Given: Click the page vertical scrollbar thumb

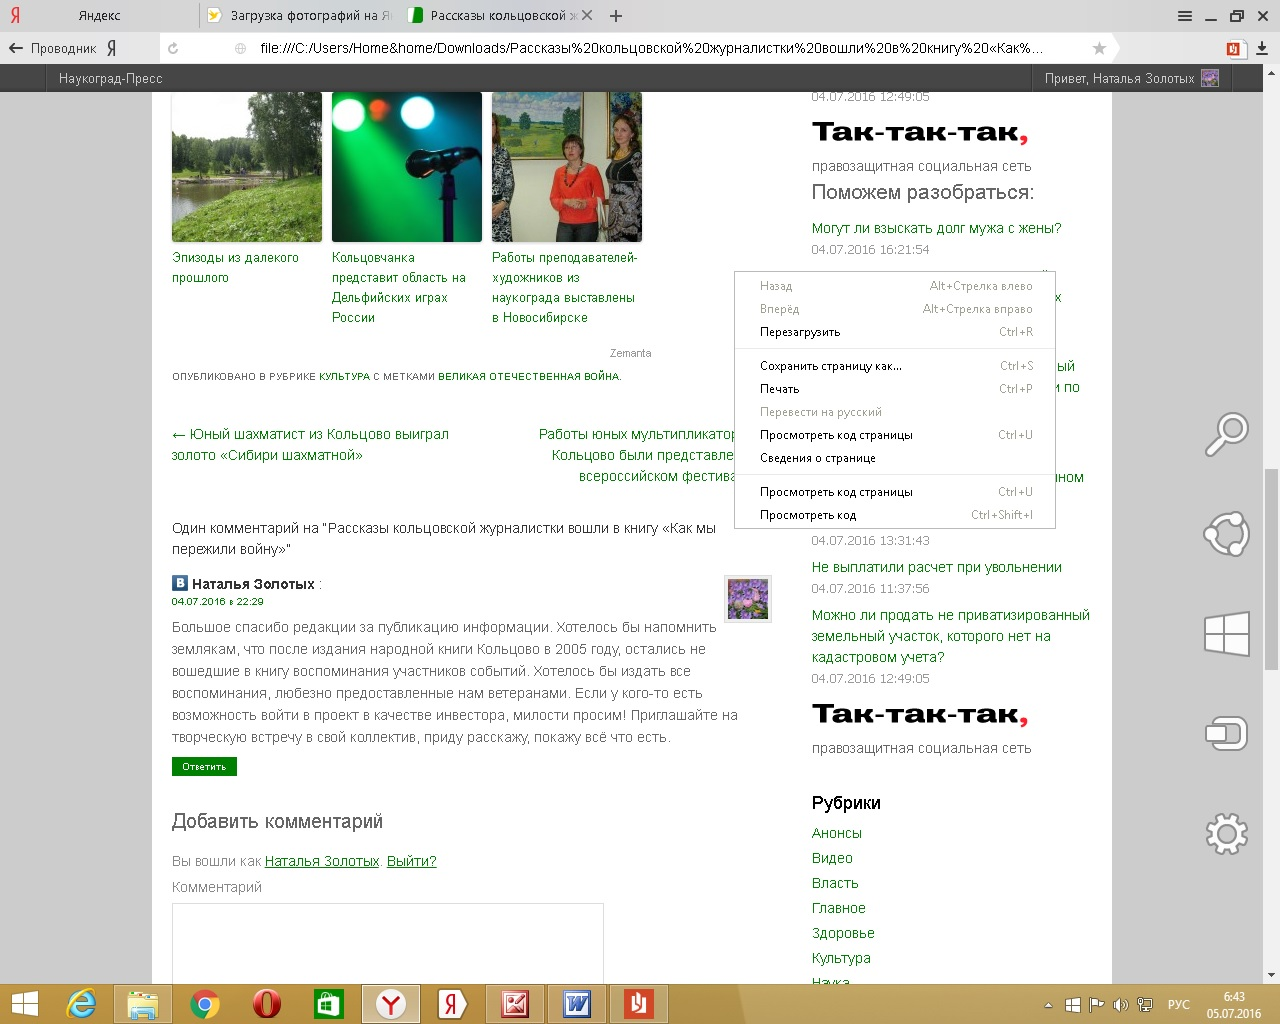Looking at the screenshot, I should [x=1271, y=568].
